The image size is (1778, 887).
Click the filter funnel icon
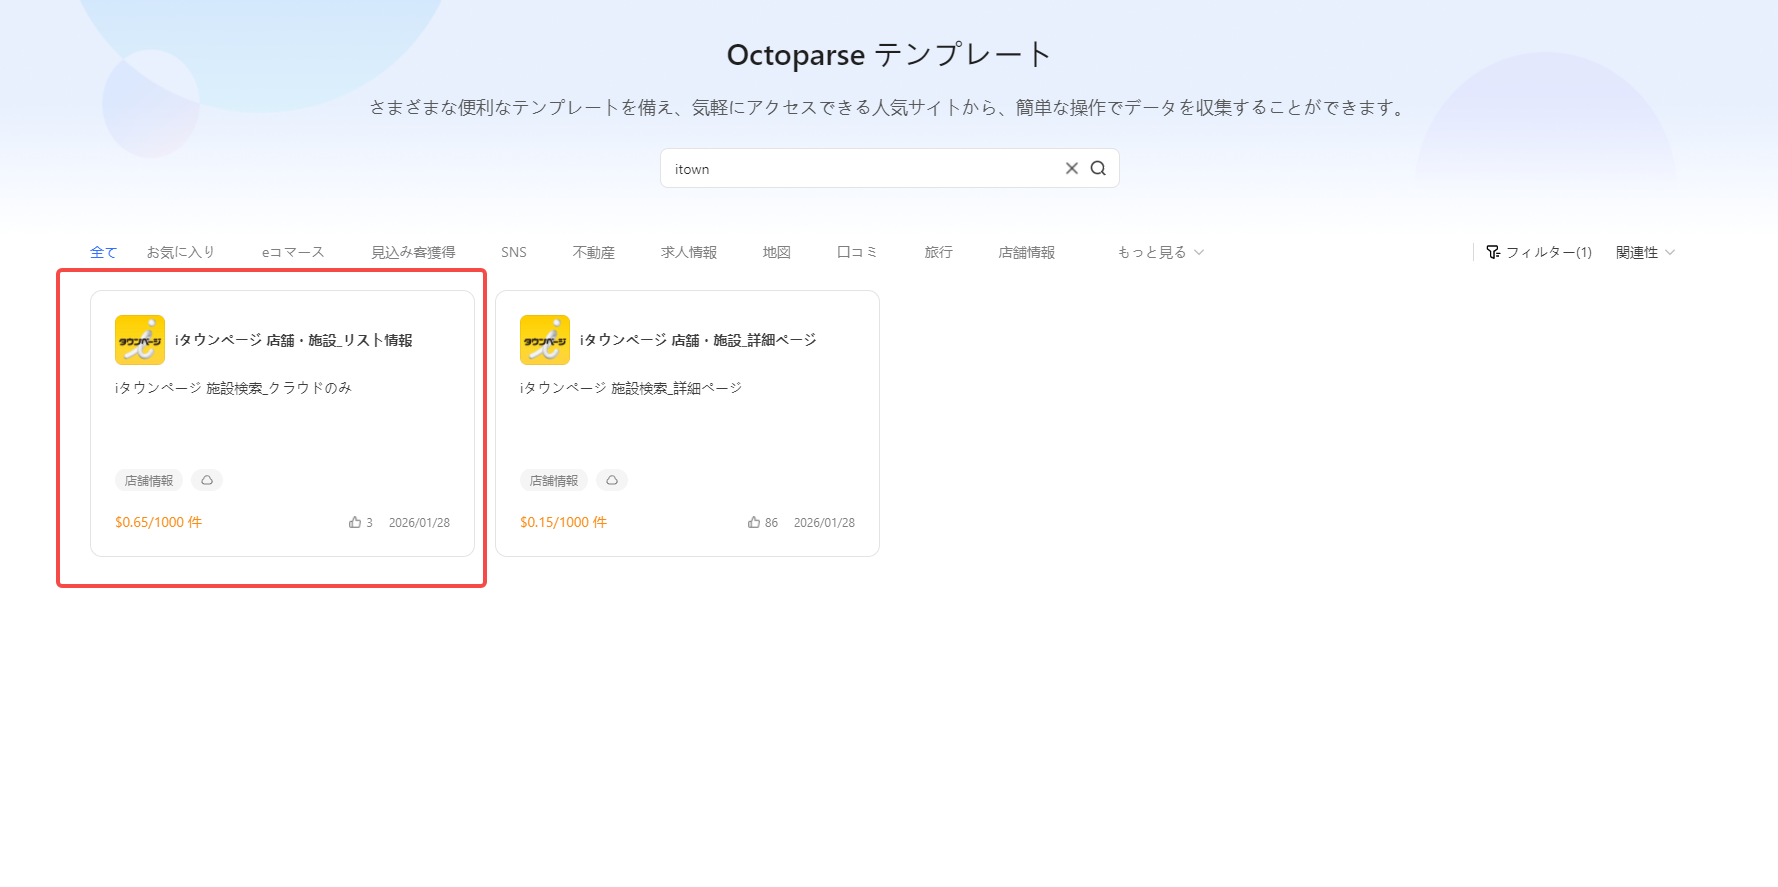(x=1493, y=252)
